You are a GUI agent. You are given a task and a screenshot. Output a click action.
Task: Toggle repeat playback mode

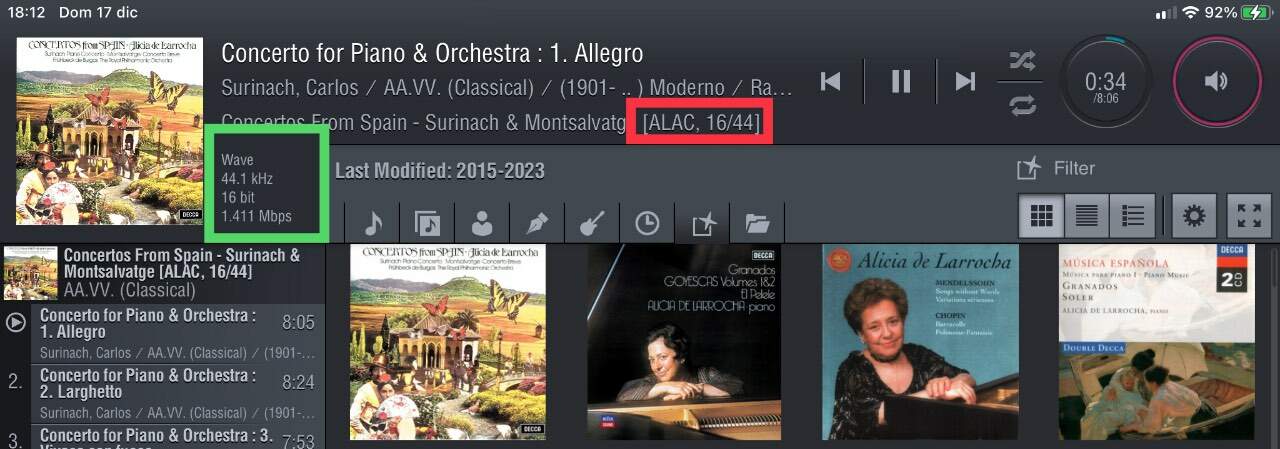1021,104
